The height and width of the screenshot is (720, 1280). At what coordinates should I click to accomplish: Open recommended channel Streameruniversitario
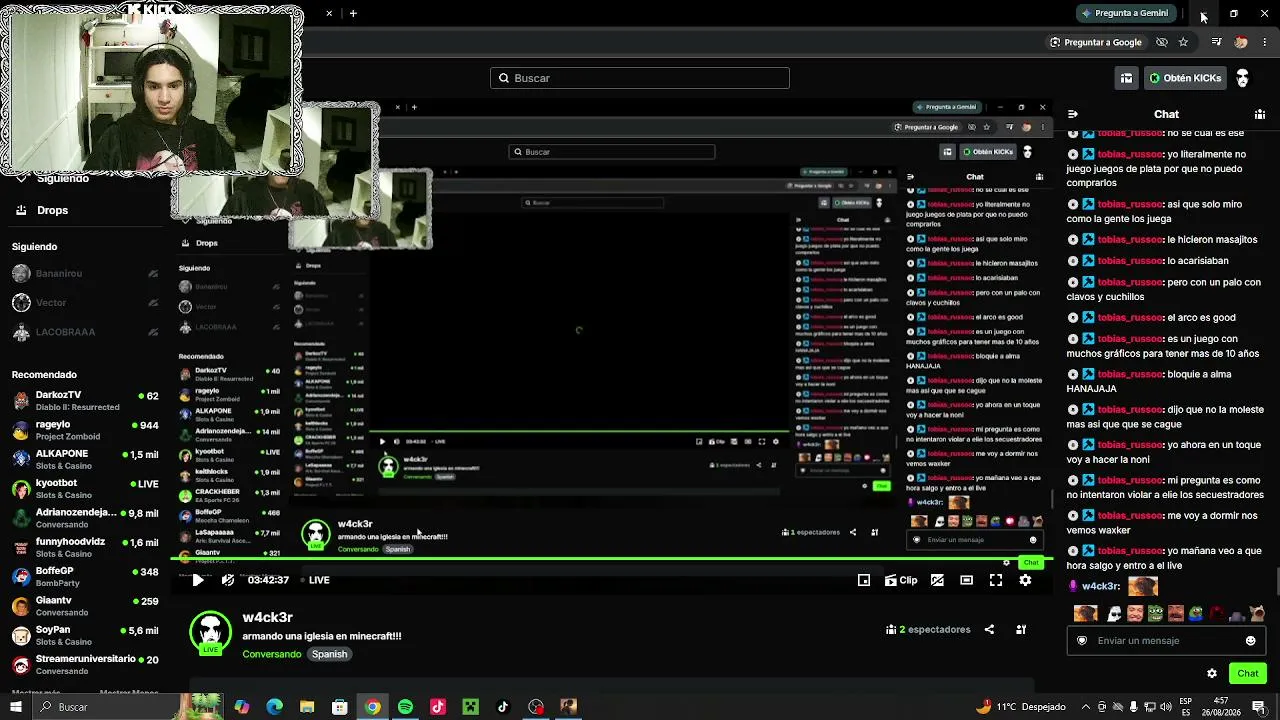84,664
